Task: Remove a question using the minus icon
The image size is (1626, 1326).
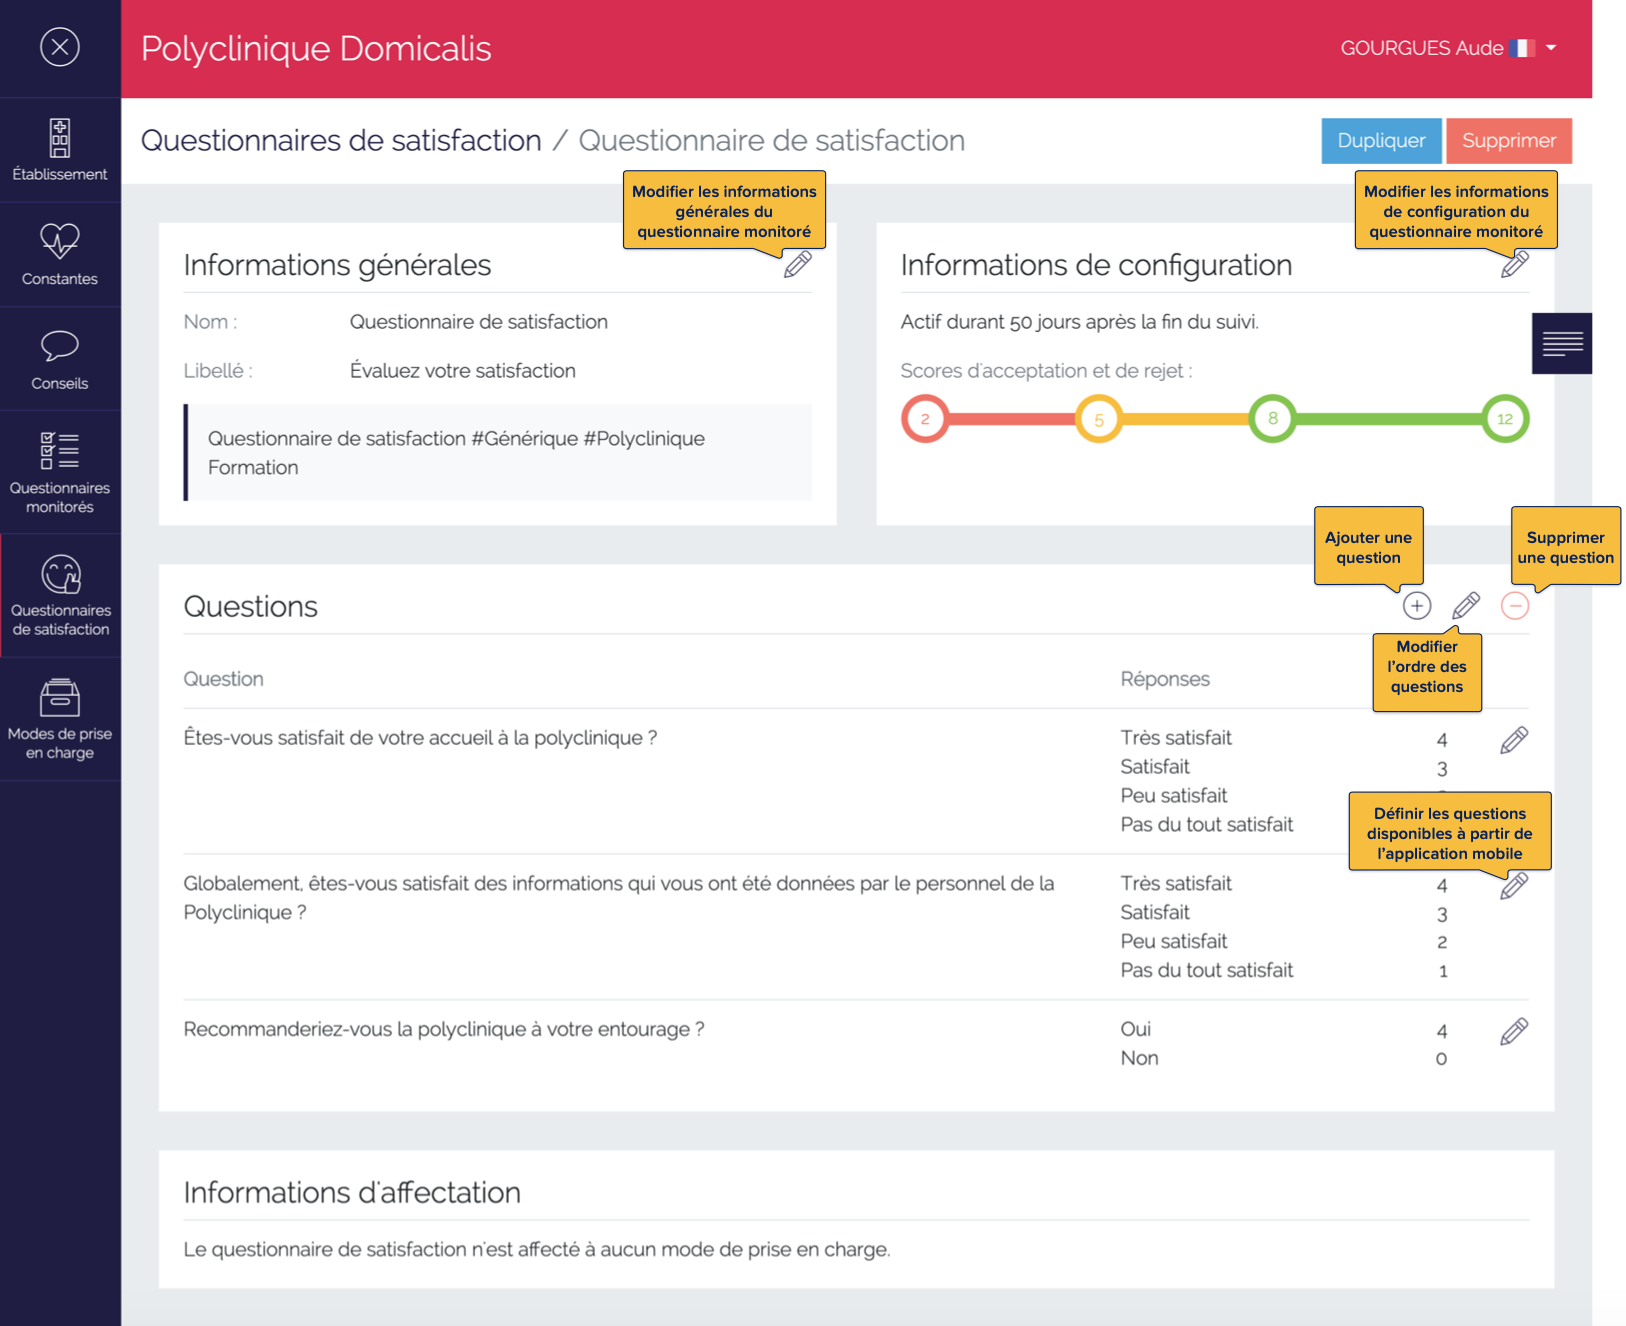Action: [1516, 605]
